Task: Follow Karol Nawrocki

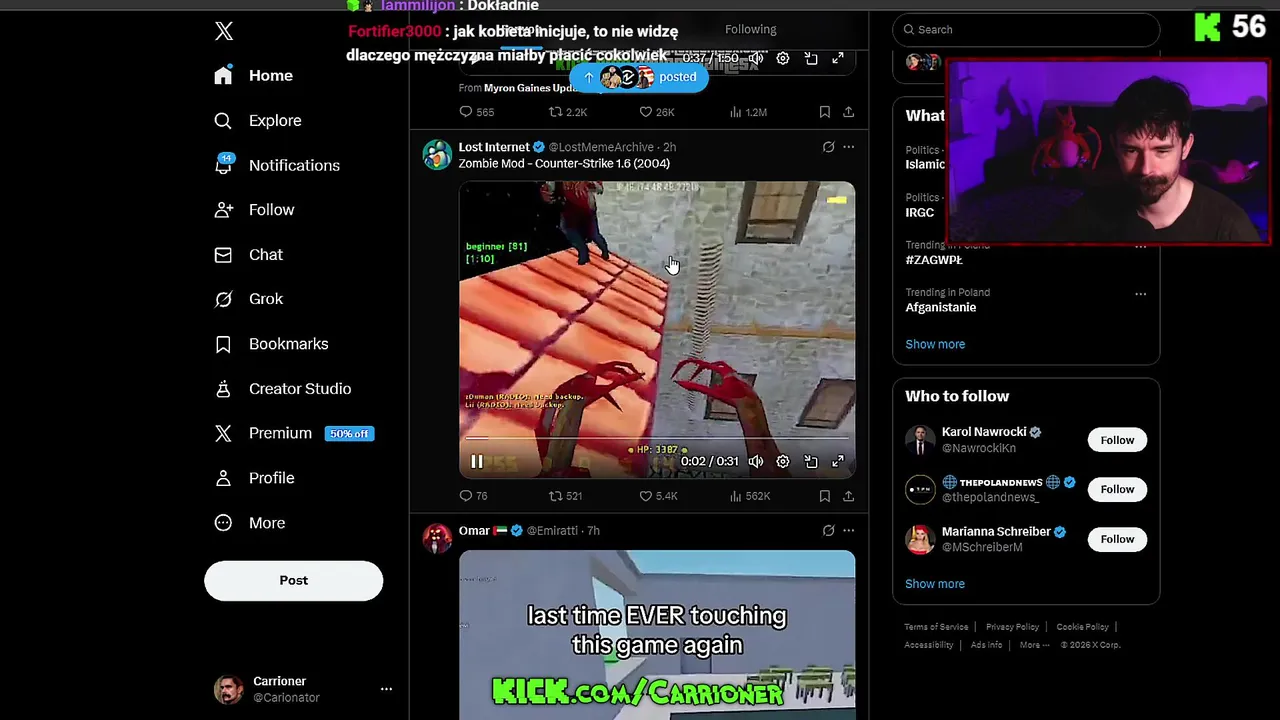Action: tap(1117, 440)
